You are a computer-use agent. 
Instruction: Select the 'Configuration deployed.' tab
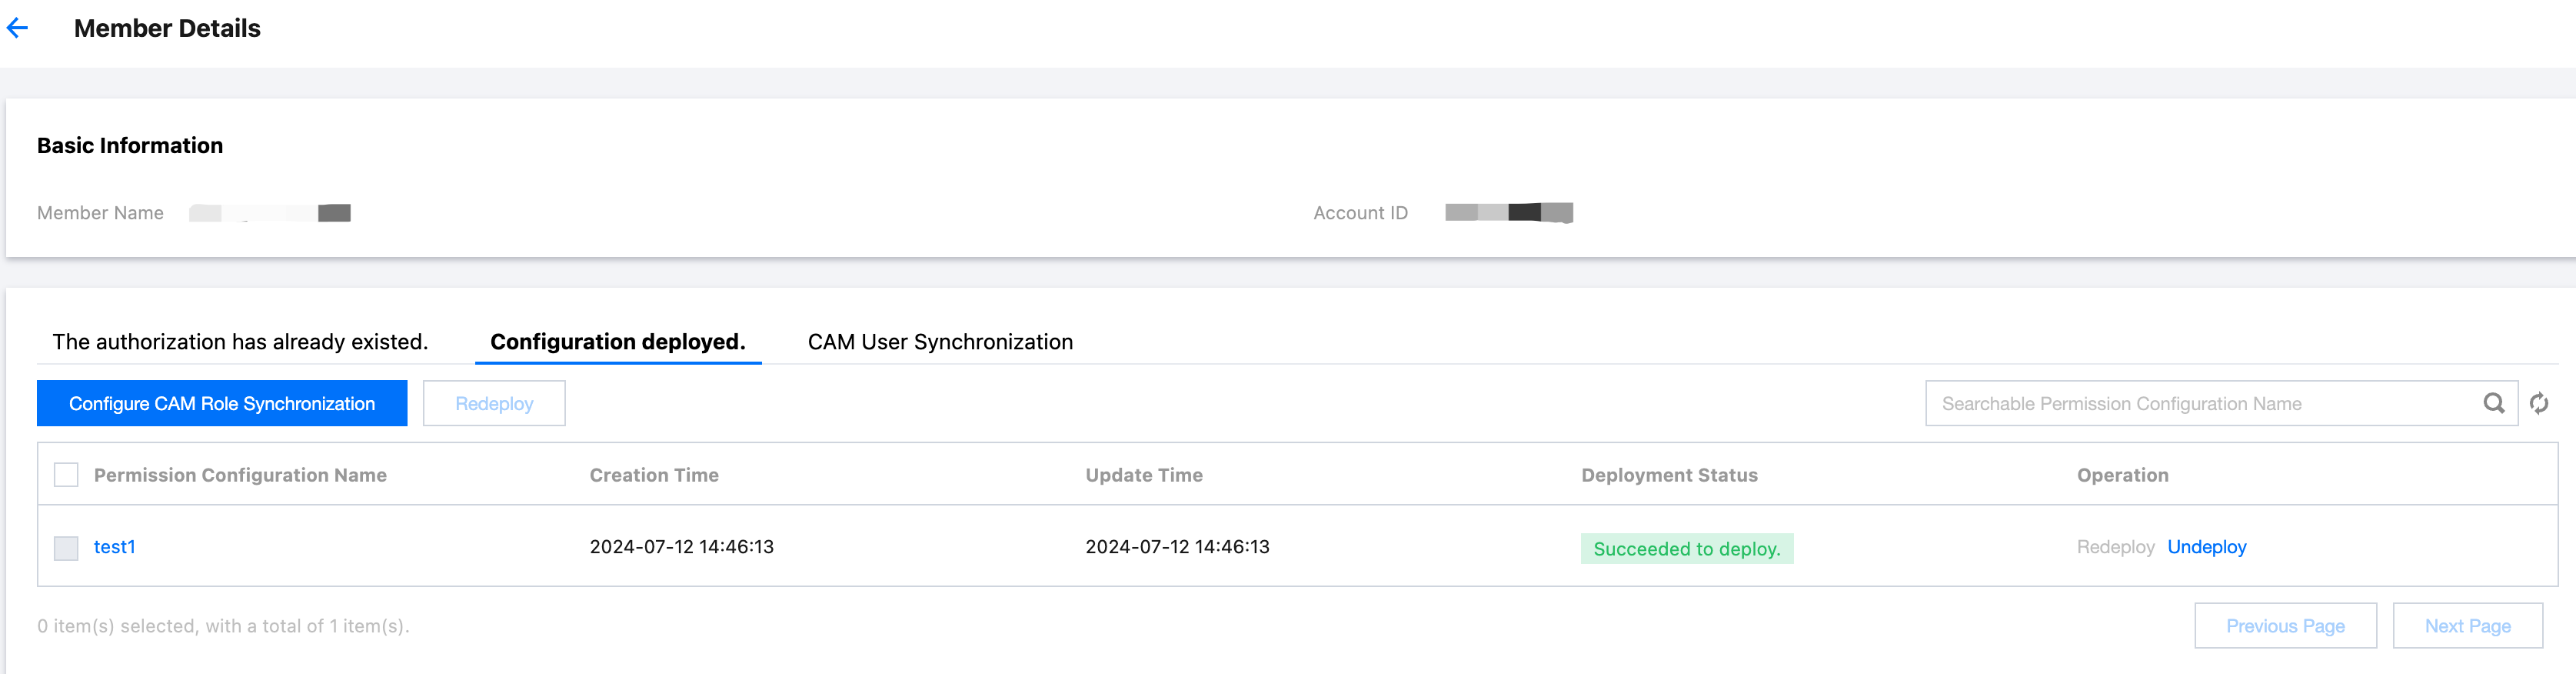[617, 342]
